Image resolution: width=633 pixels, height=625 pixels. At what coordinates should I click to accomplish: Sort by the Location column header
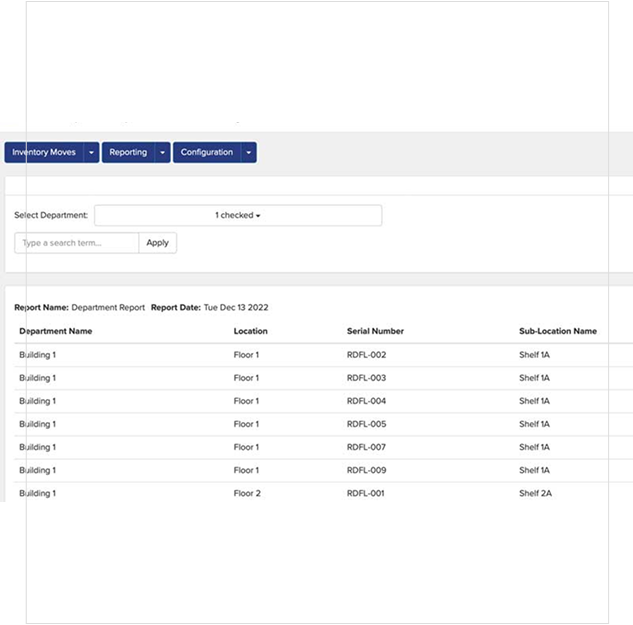250,331
